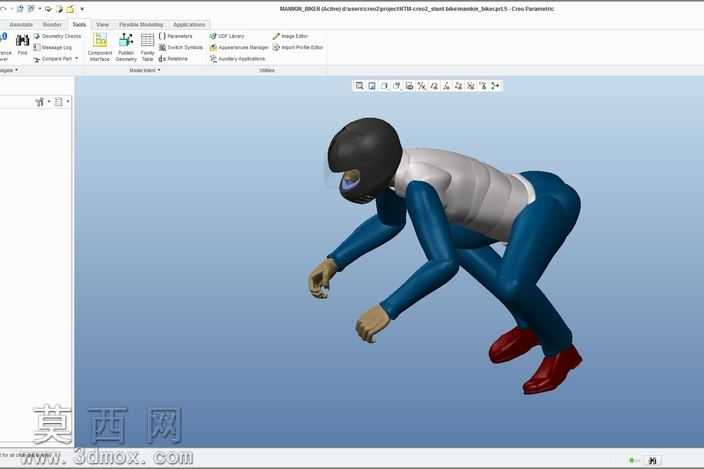704x469 pixels.
Task: Select the Tools ribbon tab
Action: (79, 25)
